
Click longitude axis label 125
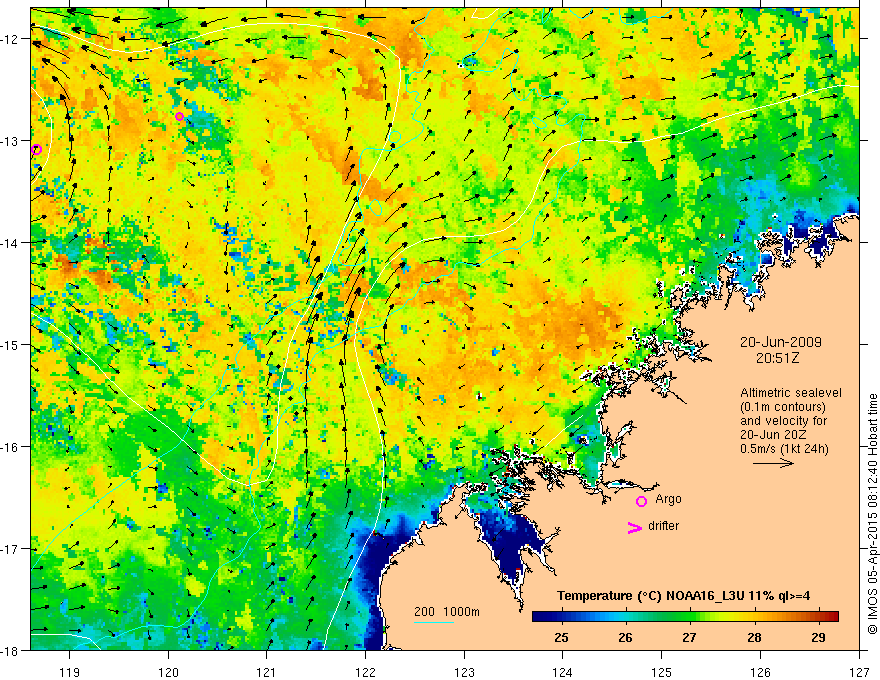[x=662, y=672]
